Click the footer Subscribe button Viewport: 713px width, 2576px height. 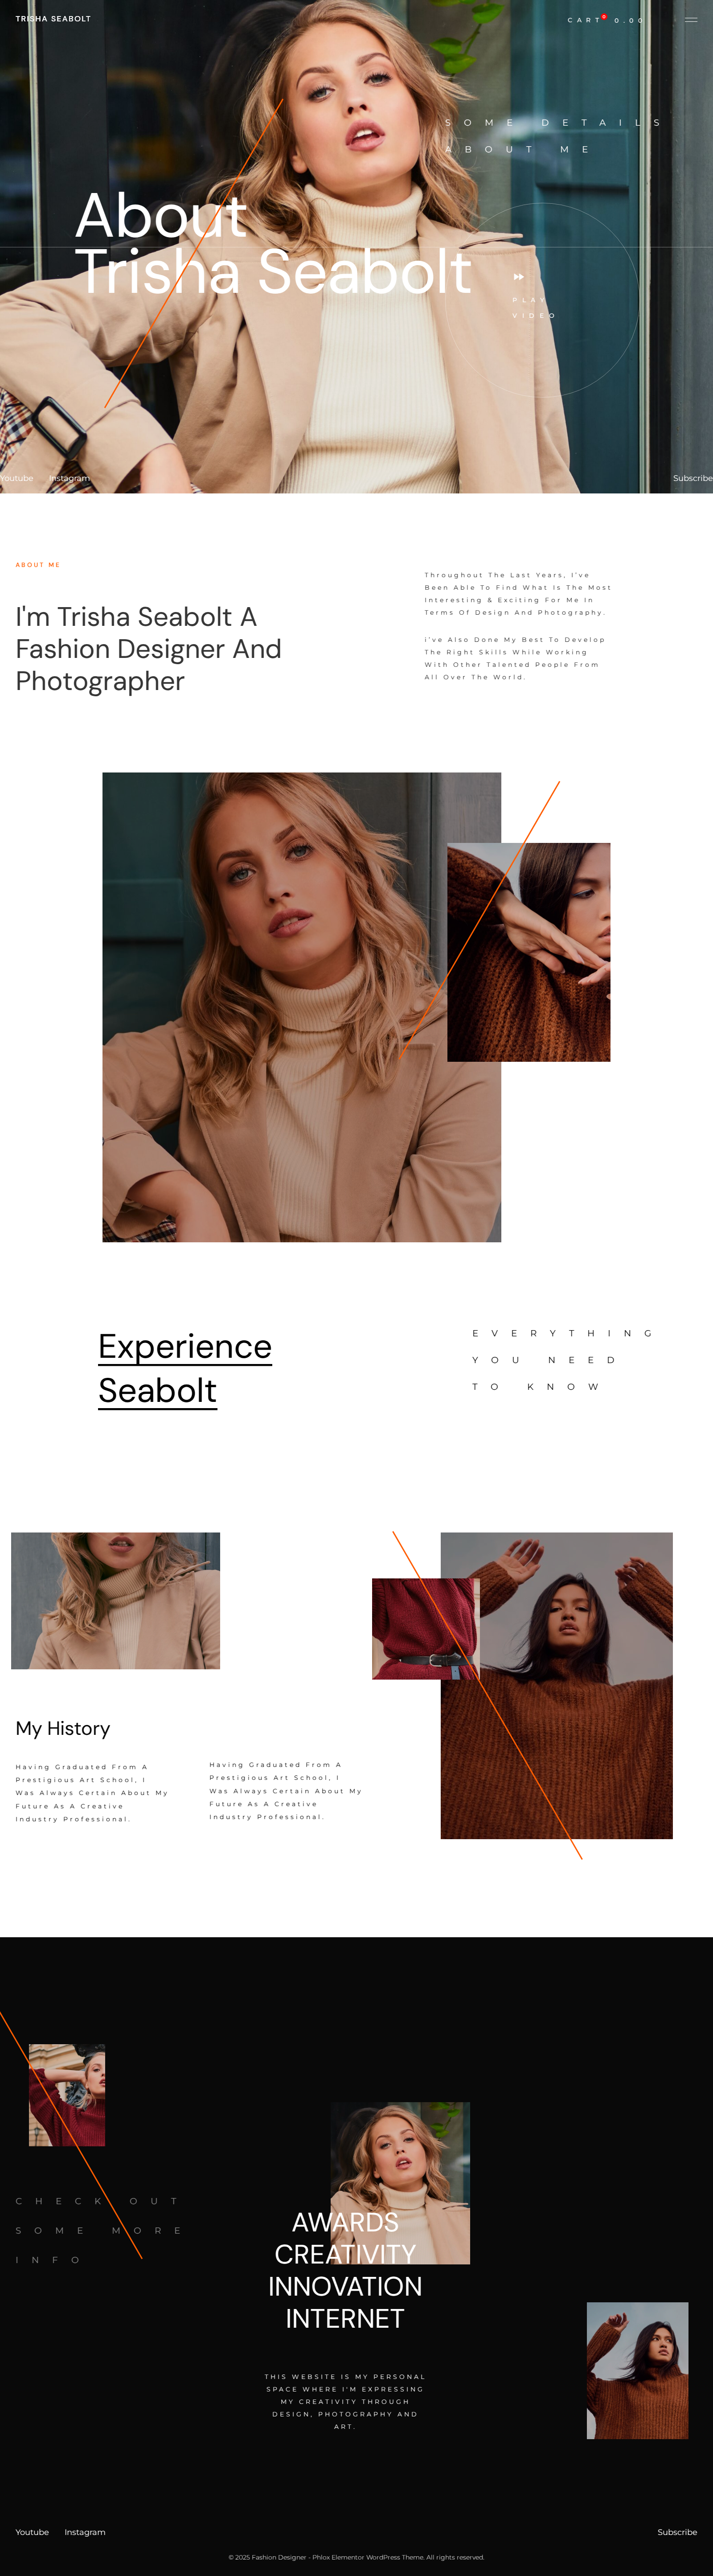(x=677, y=2532)
